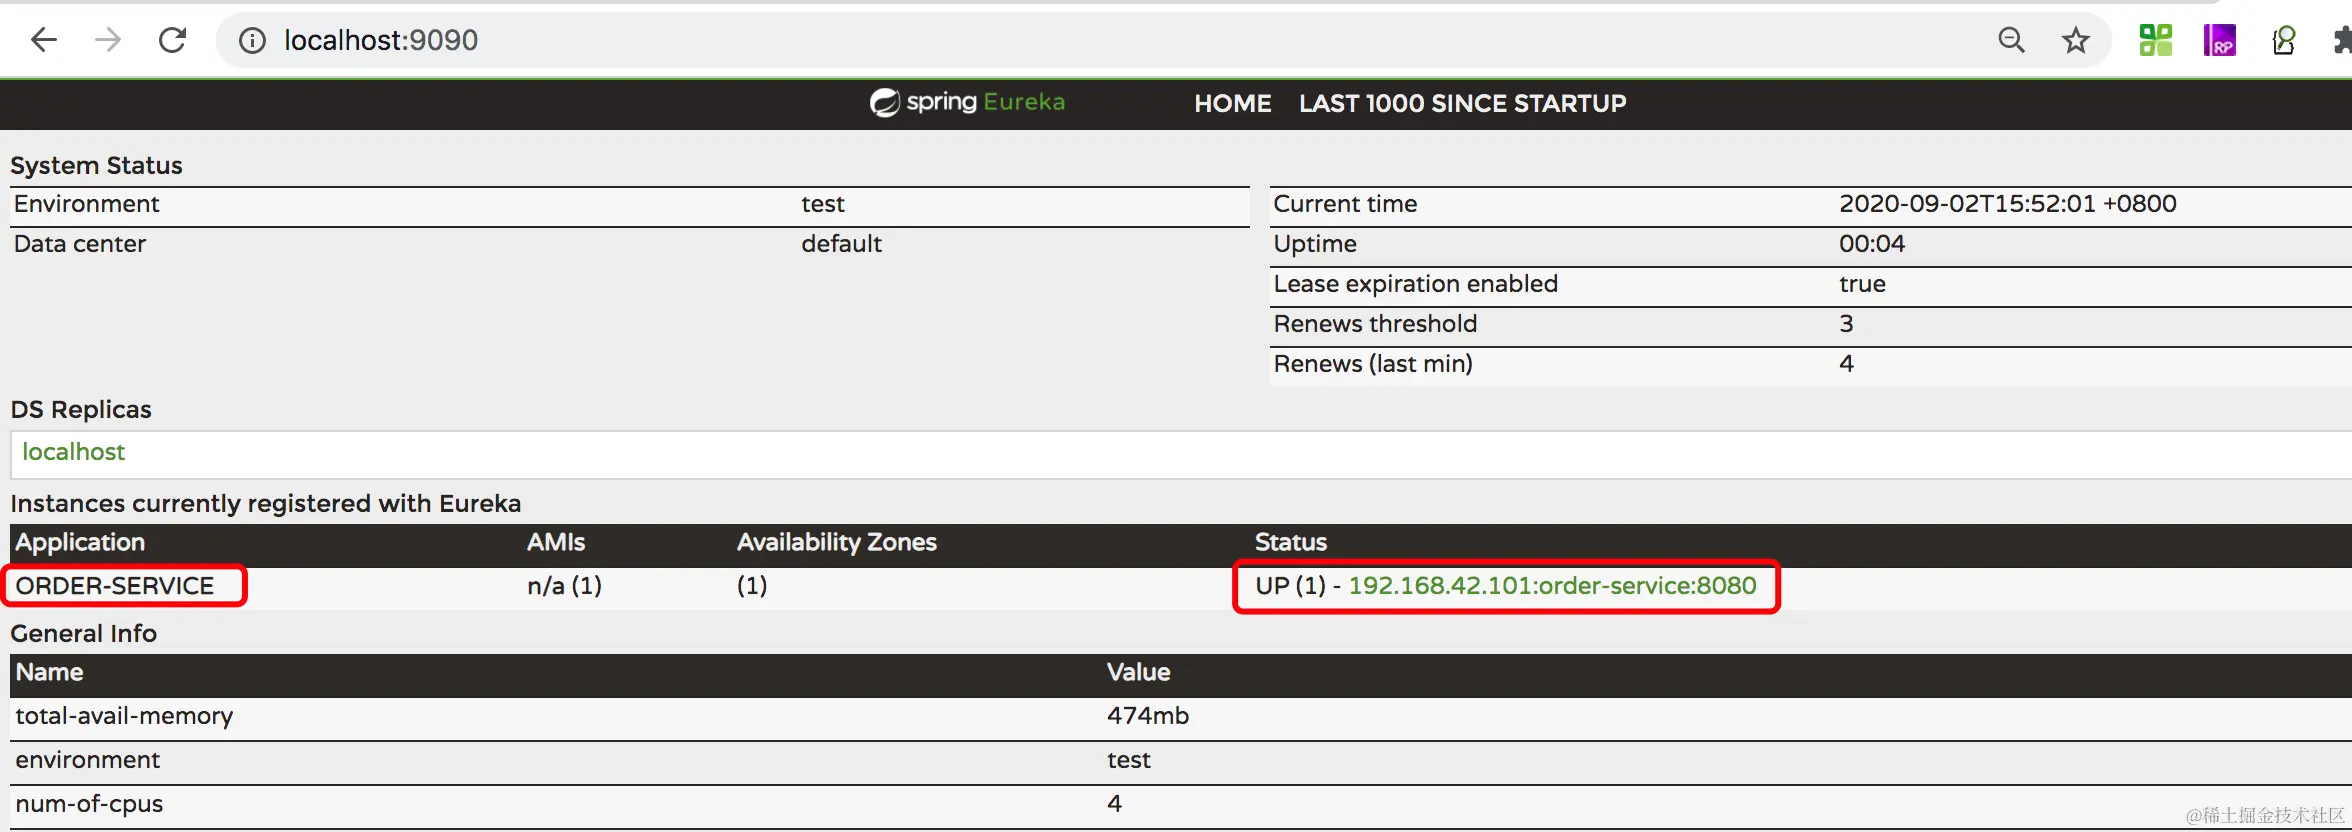This screenshot has height=832, width=2352.
Task: Open LAST 1000 SINCE STARTUP page
Action: 1462,103
